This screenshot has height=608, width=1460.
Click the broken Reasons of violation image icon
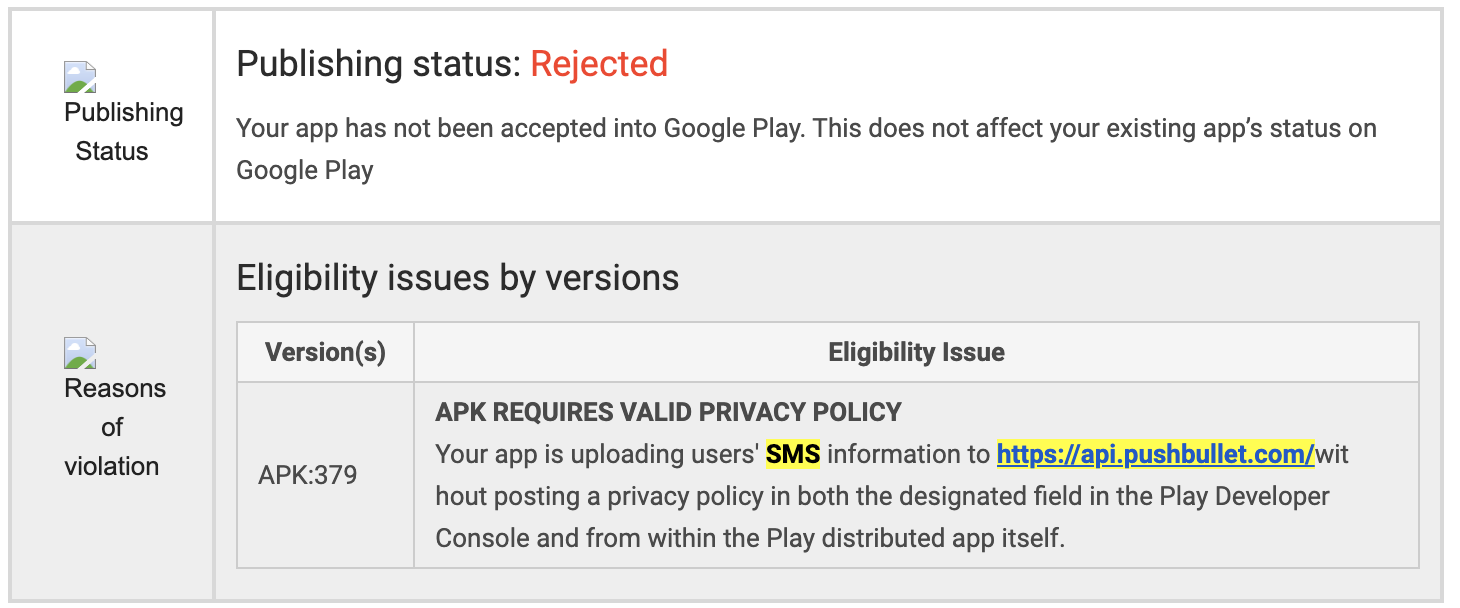(x=80, y=353)
